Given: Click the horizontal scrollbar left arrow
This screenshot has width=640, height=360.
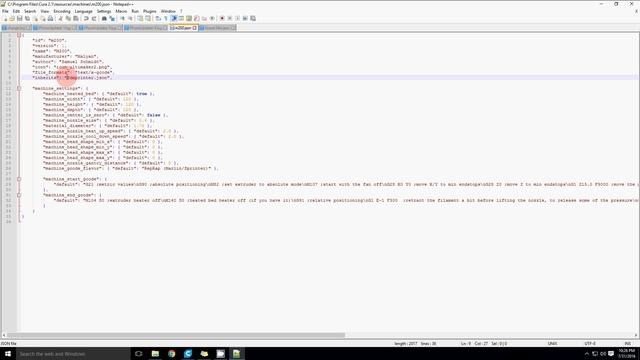Looking at the screenshot, I should [x=4, y=335].
